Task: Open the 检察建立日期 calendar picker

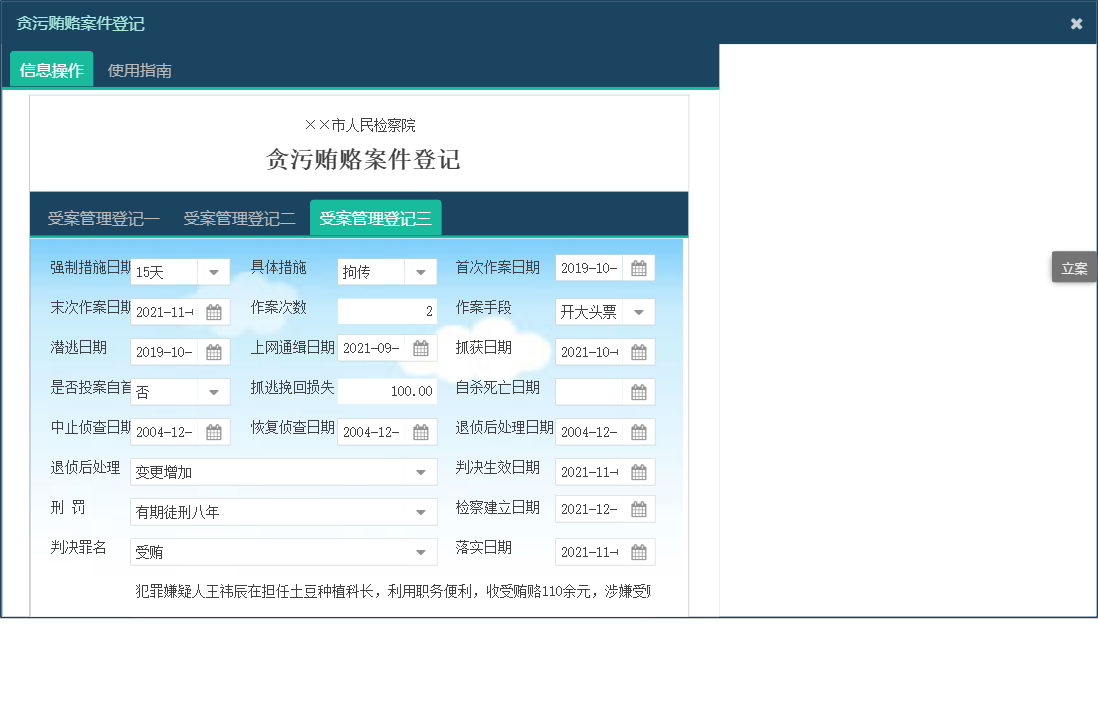Action: point(641,508)
